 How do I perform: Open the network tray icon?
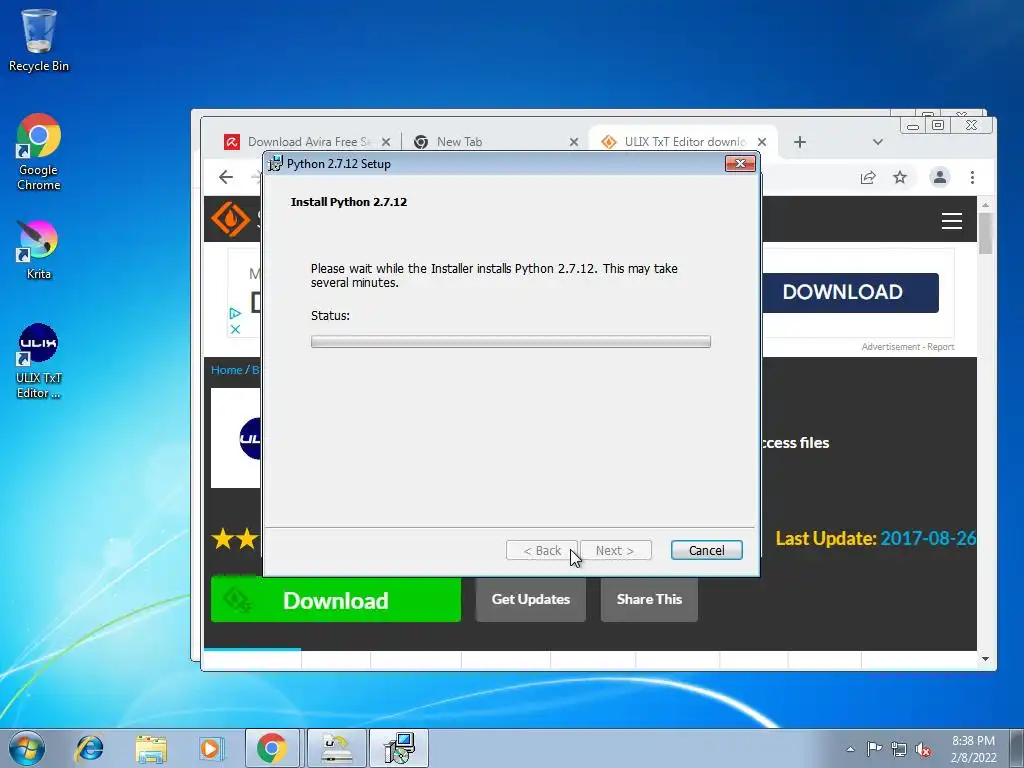[x=899, y=749]
